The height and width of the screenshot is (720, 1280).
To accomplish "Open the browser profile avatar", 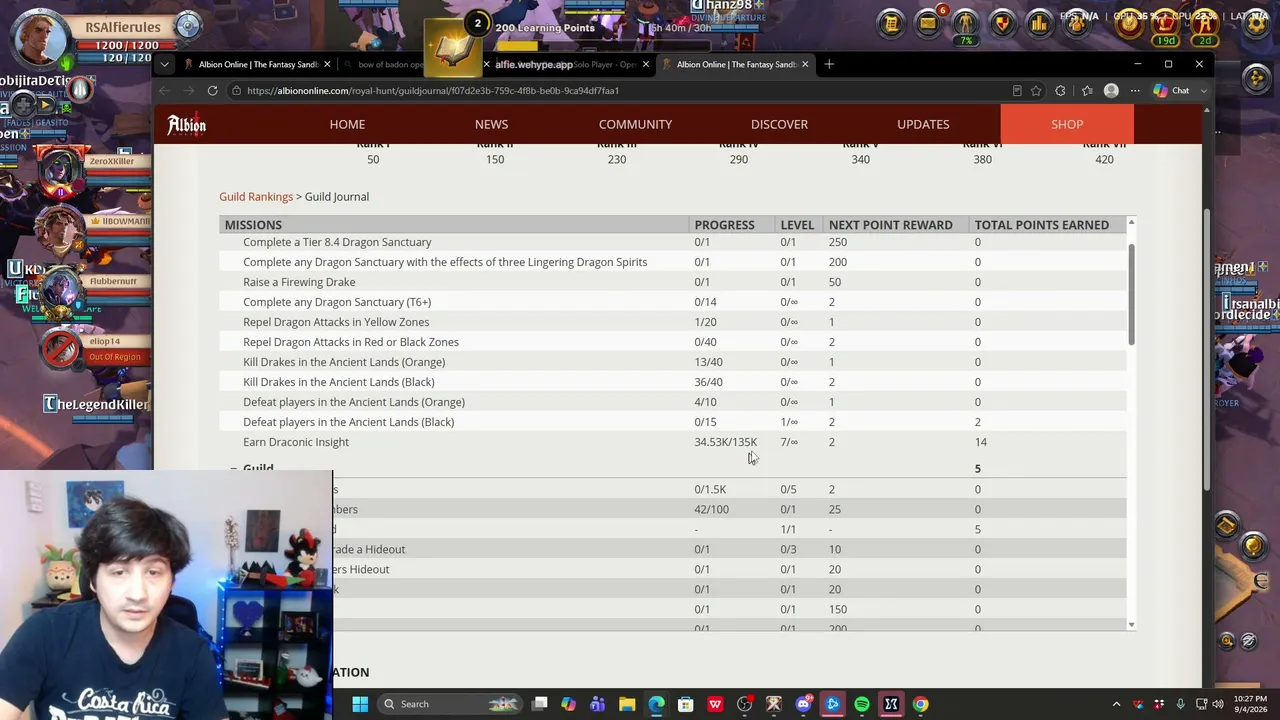I will [1111, 90].
